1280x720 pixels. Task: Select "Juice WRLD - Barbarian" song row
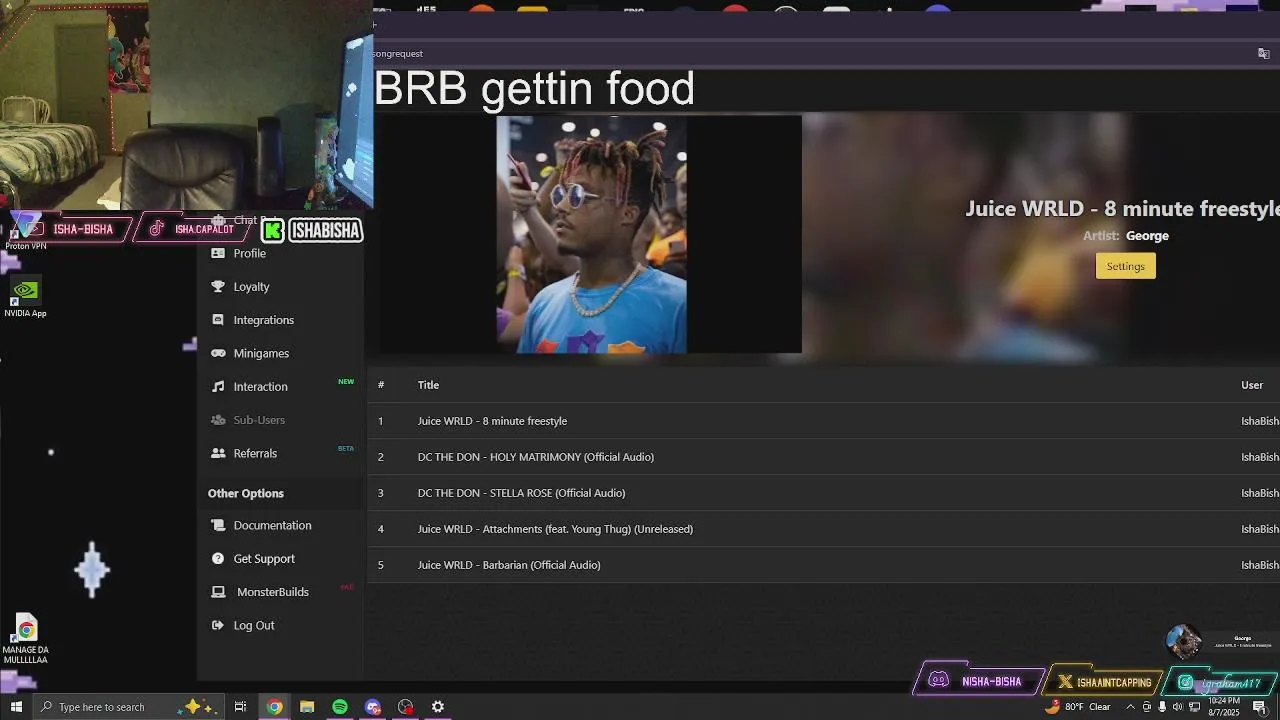point(823,565)
